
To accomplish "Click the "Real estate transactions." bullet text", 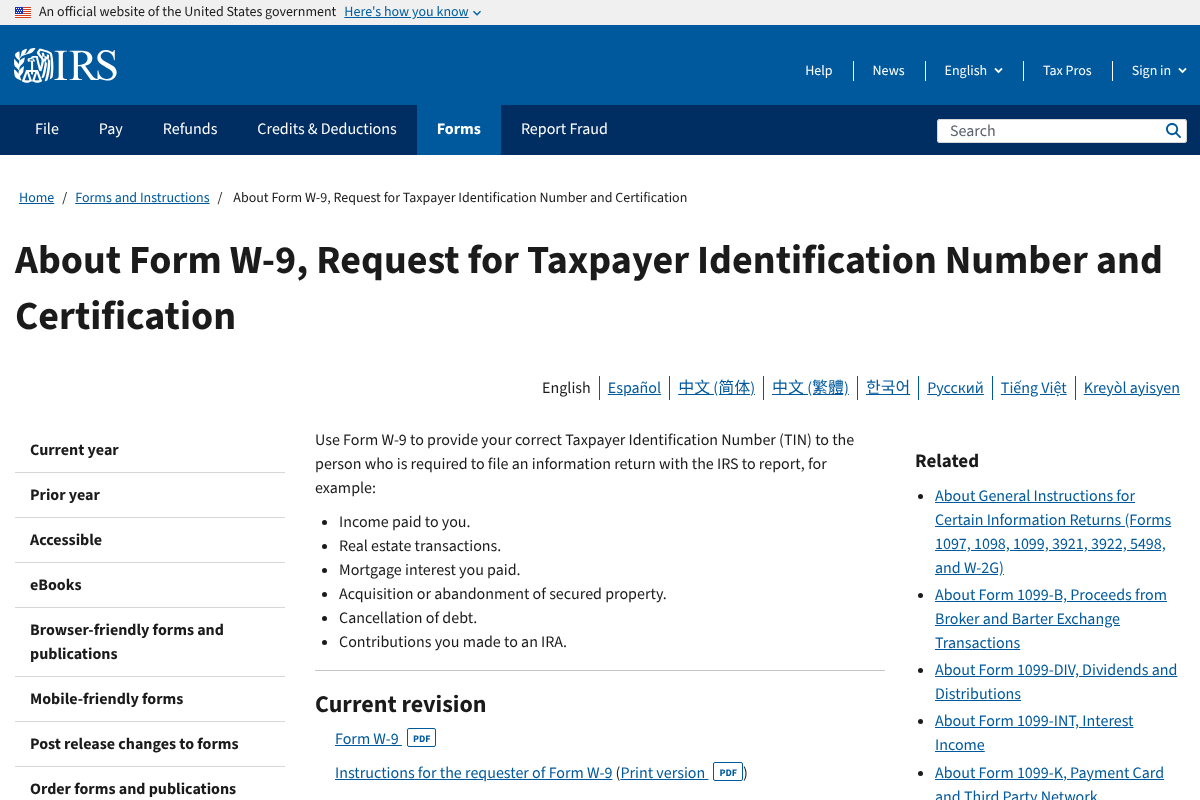I will [x=420, y=546].
